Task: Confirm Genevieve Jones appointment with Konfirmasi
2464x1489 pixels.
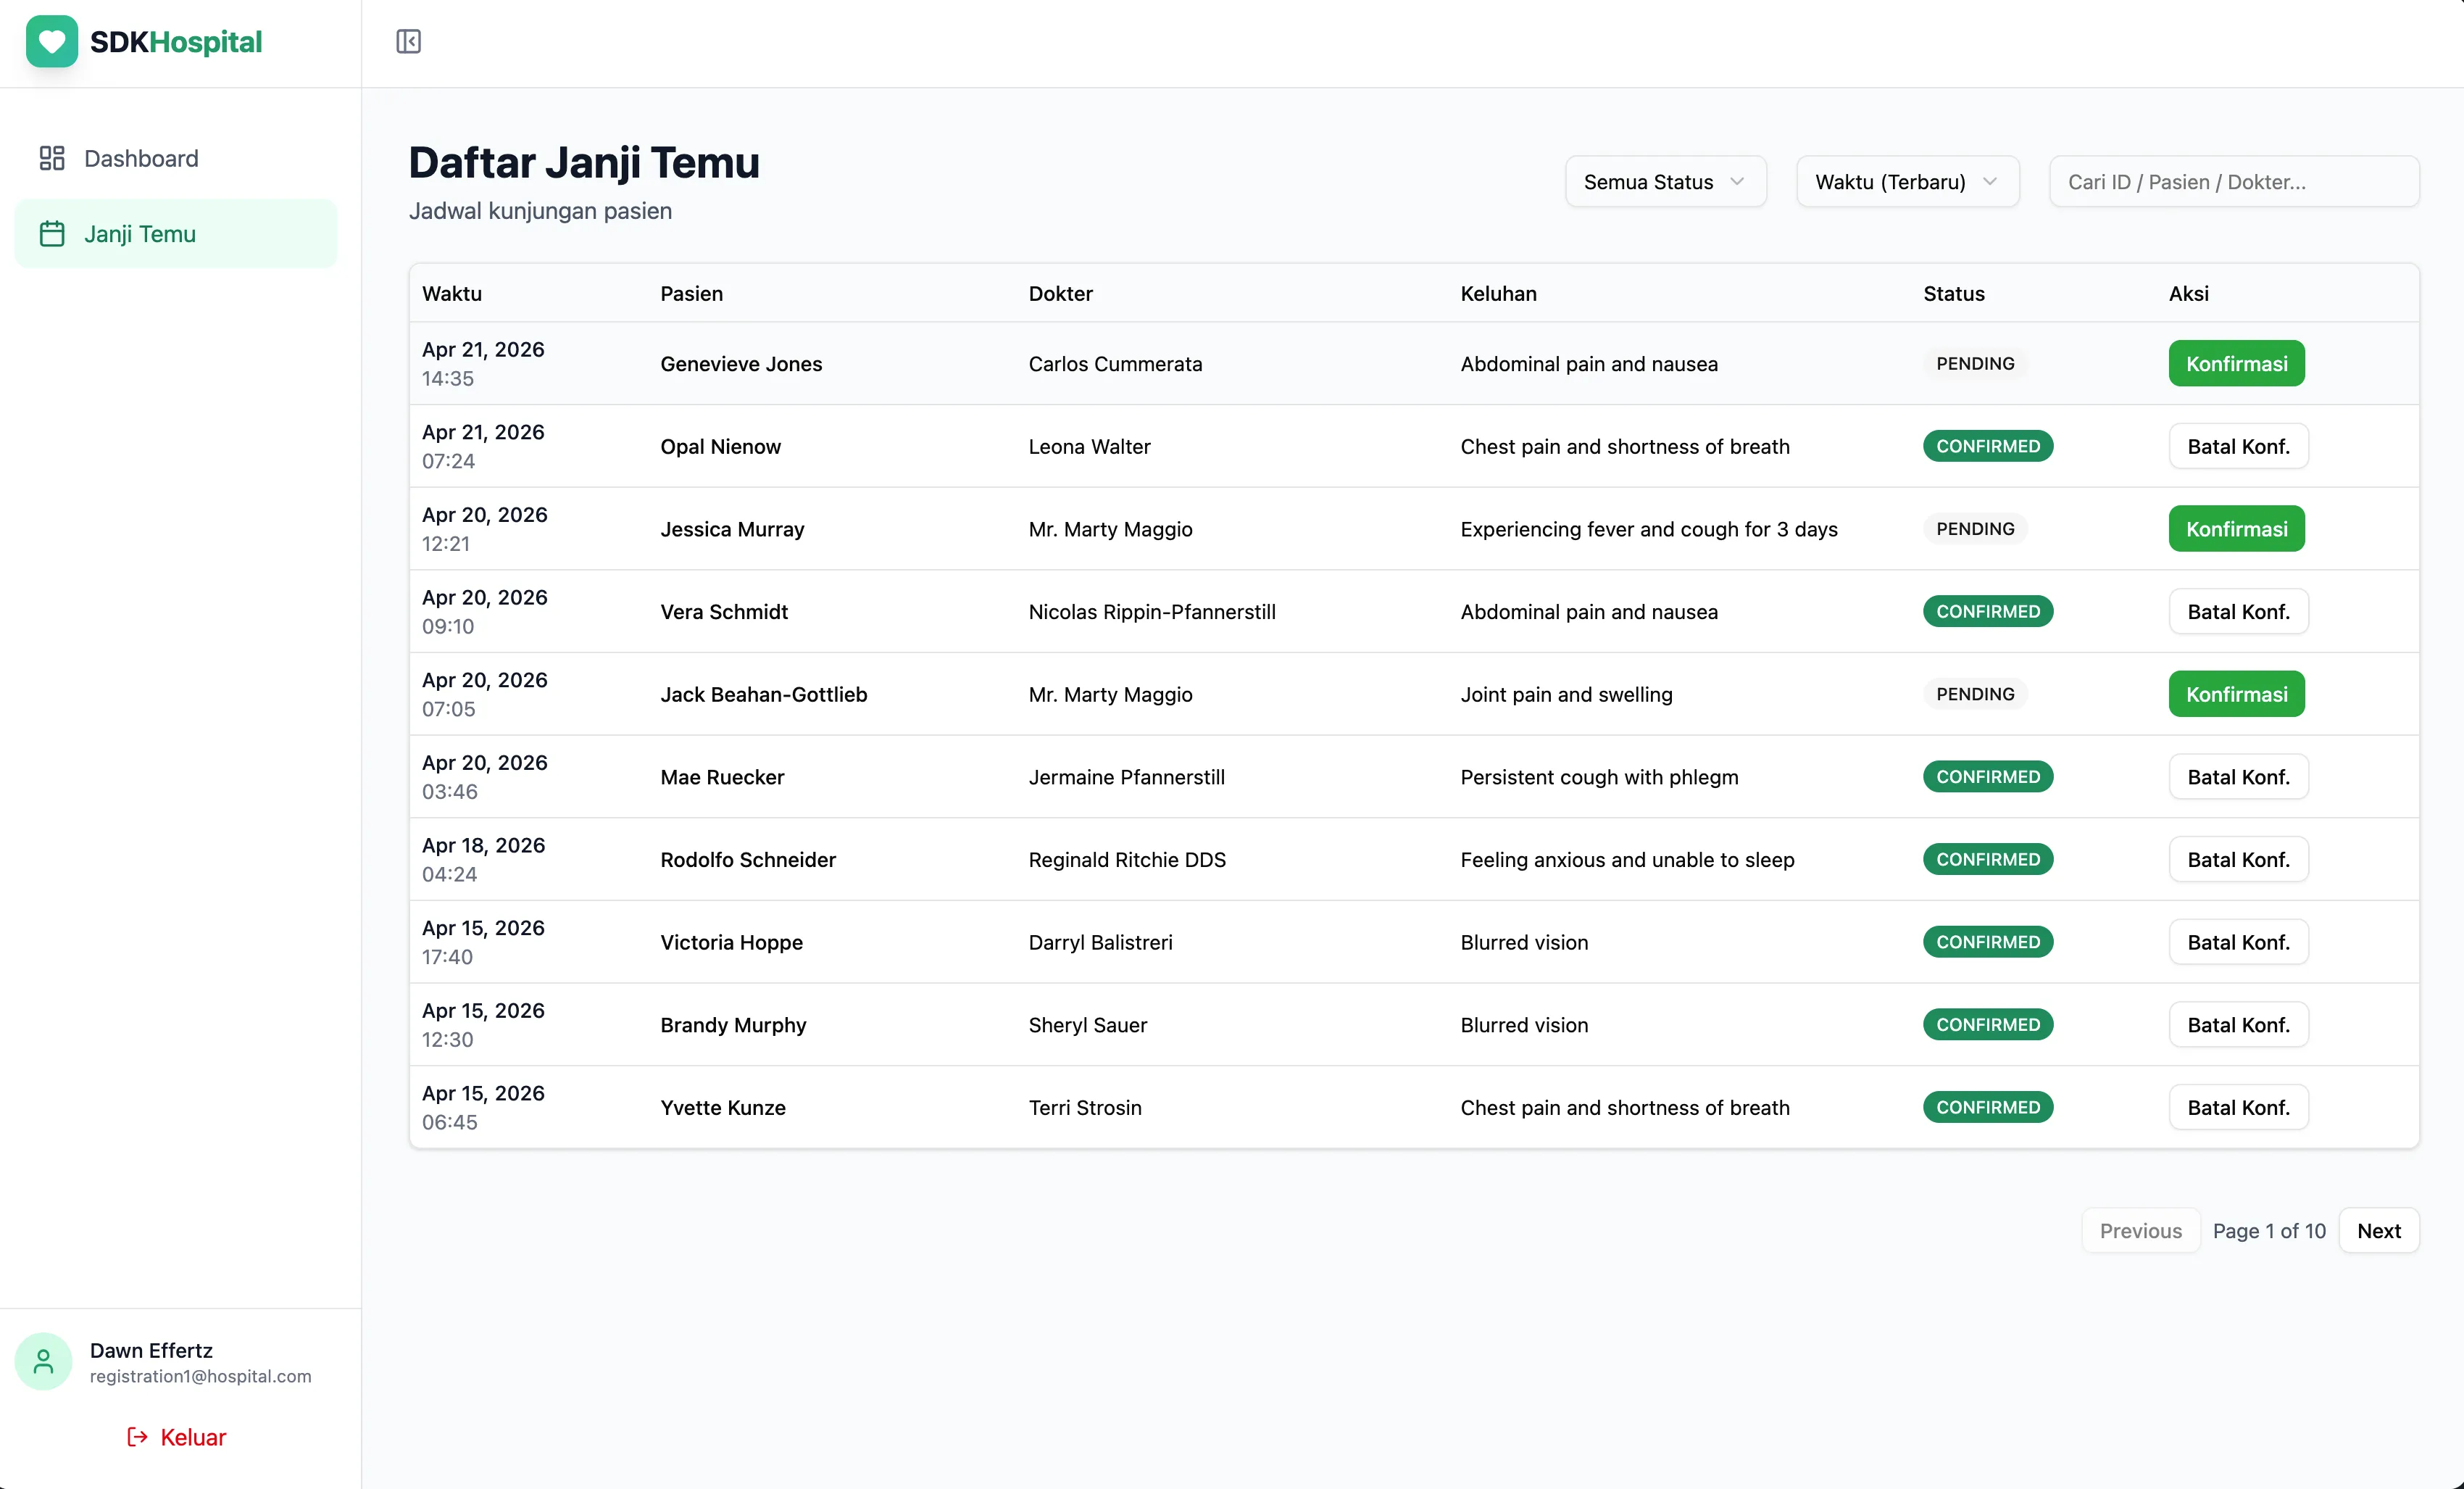Action: click(x=2236, y=364)
